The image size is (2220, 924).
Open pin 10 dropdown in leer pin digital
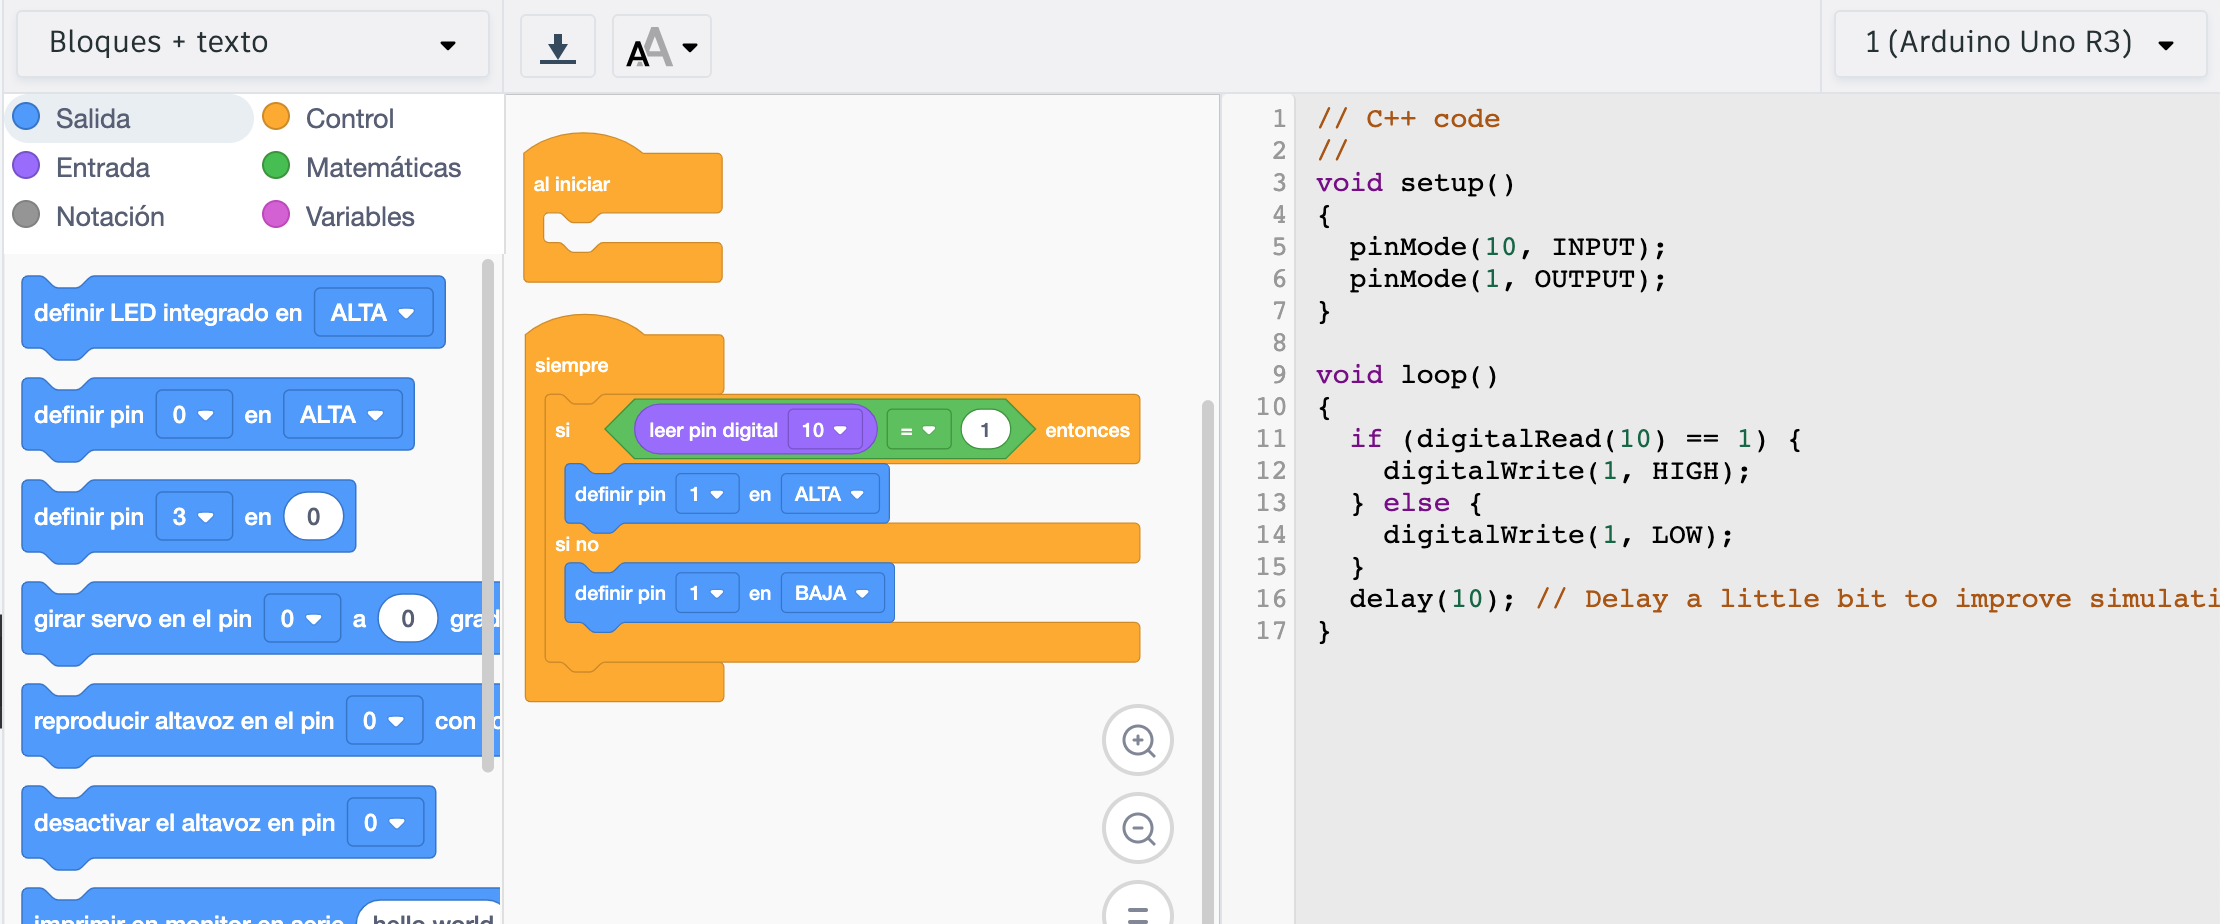[x=824, y=430]
